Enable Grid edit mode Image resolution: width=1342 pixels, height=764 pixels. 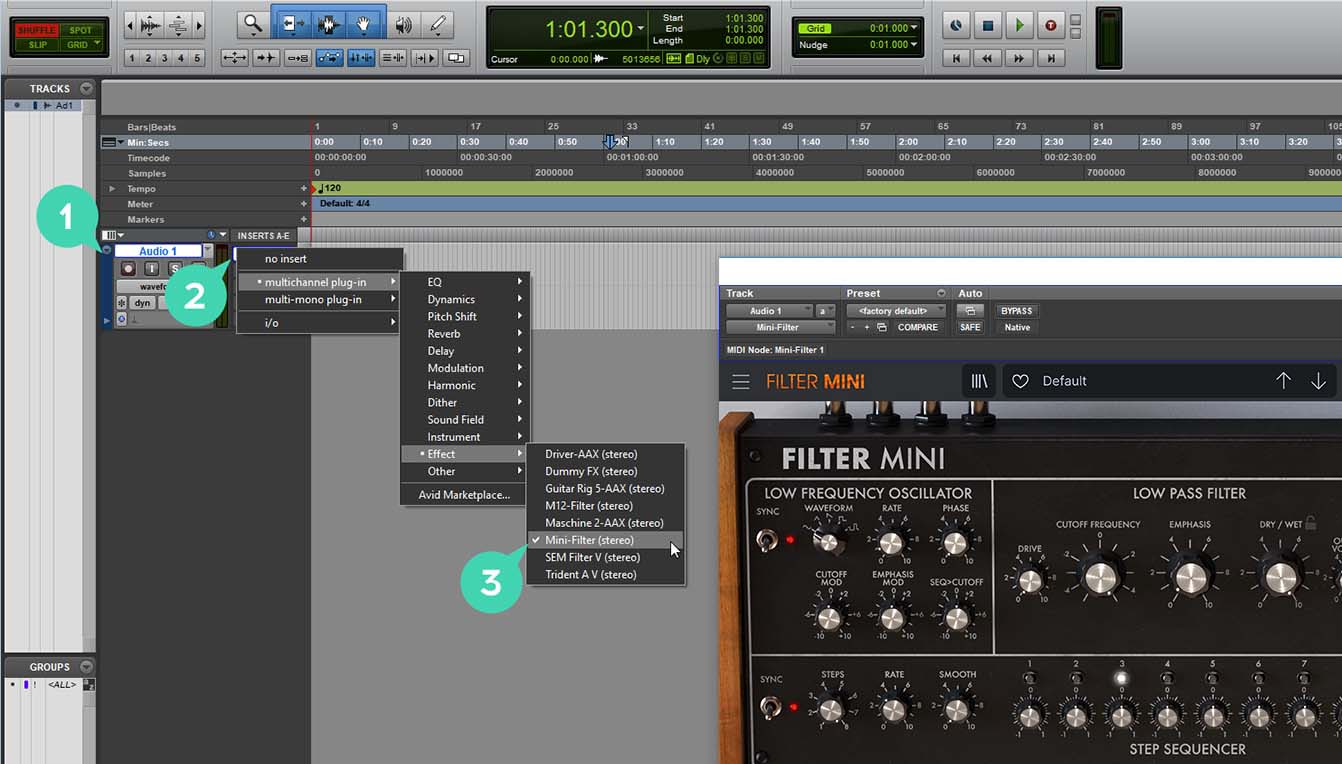tap(77, 45)
